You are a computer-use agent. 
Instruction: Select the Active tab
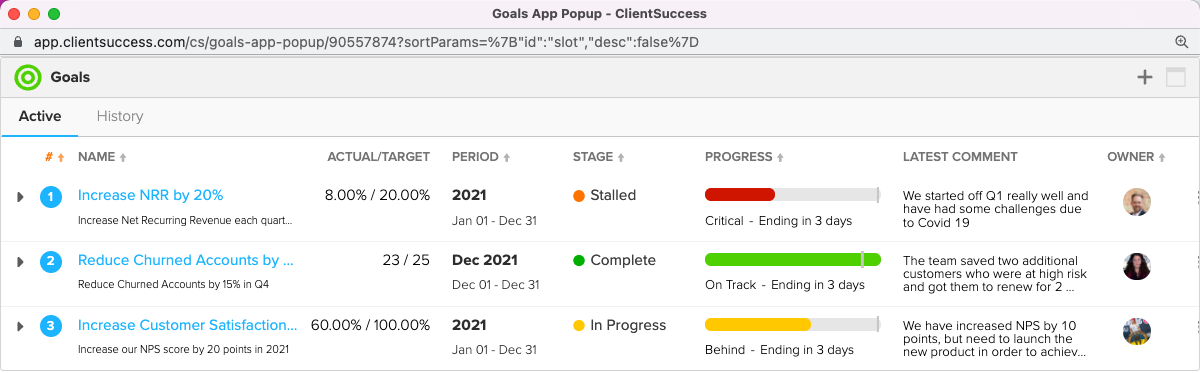40,116
